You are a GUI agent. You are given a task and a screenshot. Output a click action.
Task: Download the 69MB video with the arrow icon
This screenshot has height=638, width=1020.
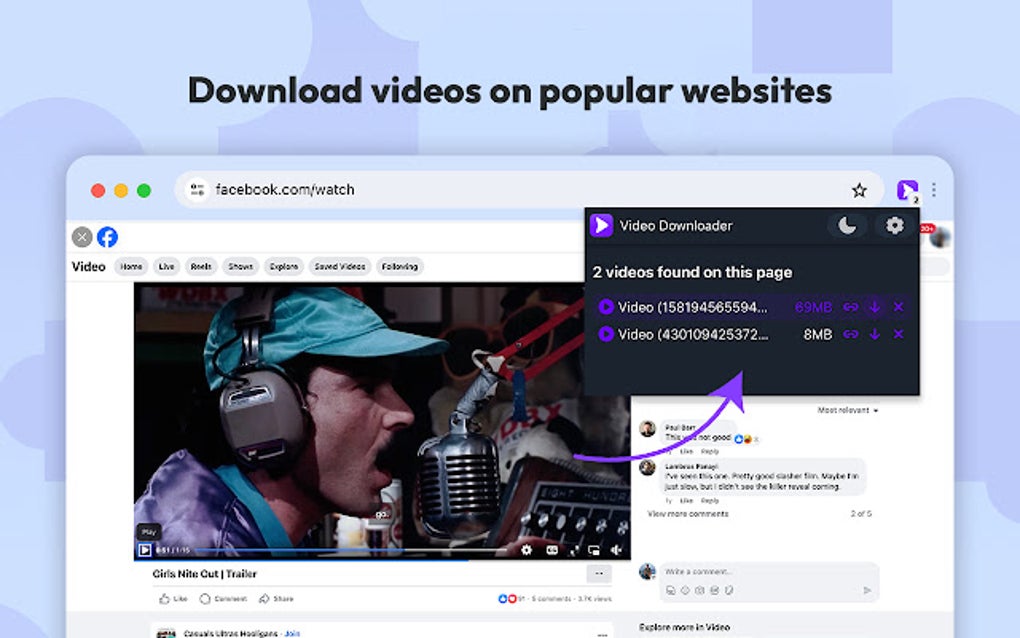tap(873, 307)
